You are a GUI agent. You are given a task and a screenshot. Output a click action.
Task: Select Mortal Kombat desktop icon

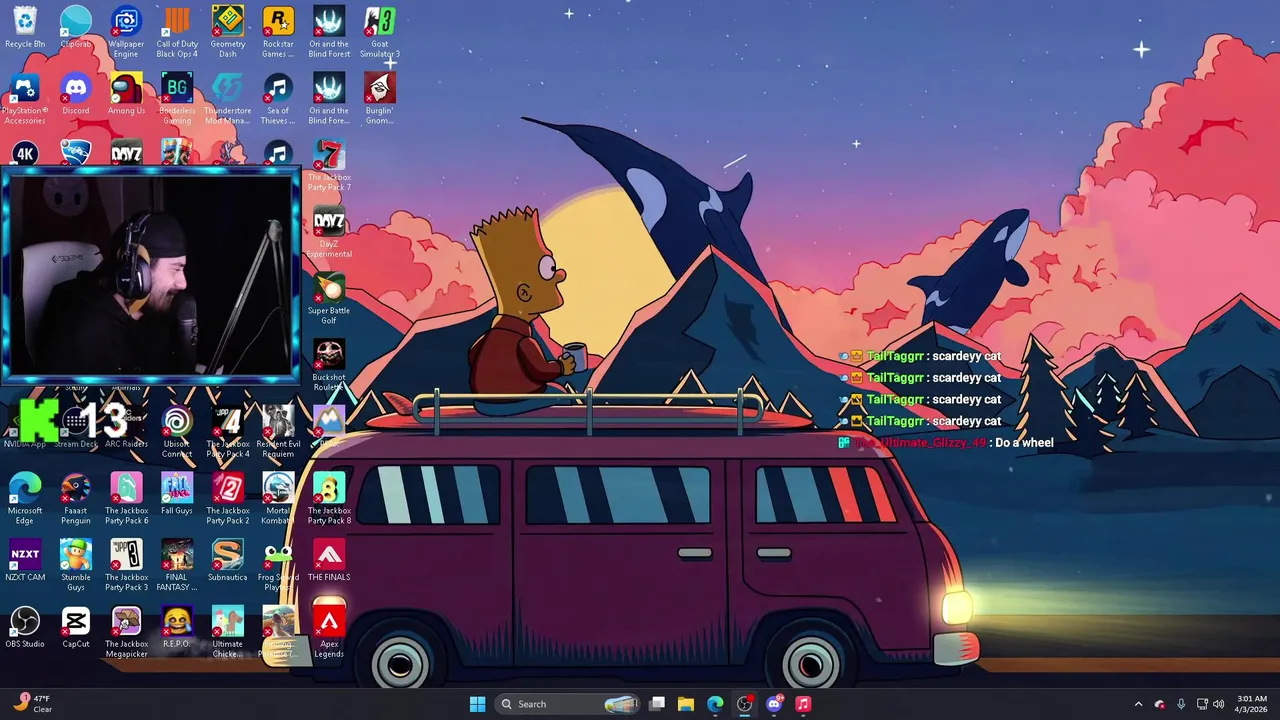point(278,499)
